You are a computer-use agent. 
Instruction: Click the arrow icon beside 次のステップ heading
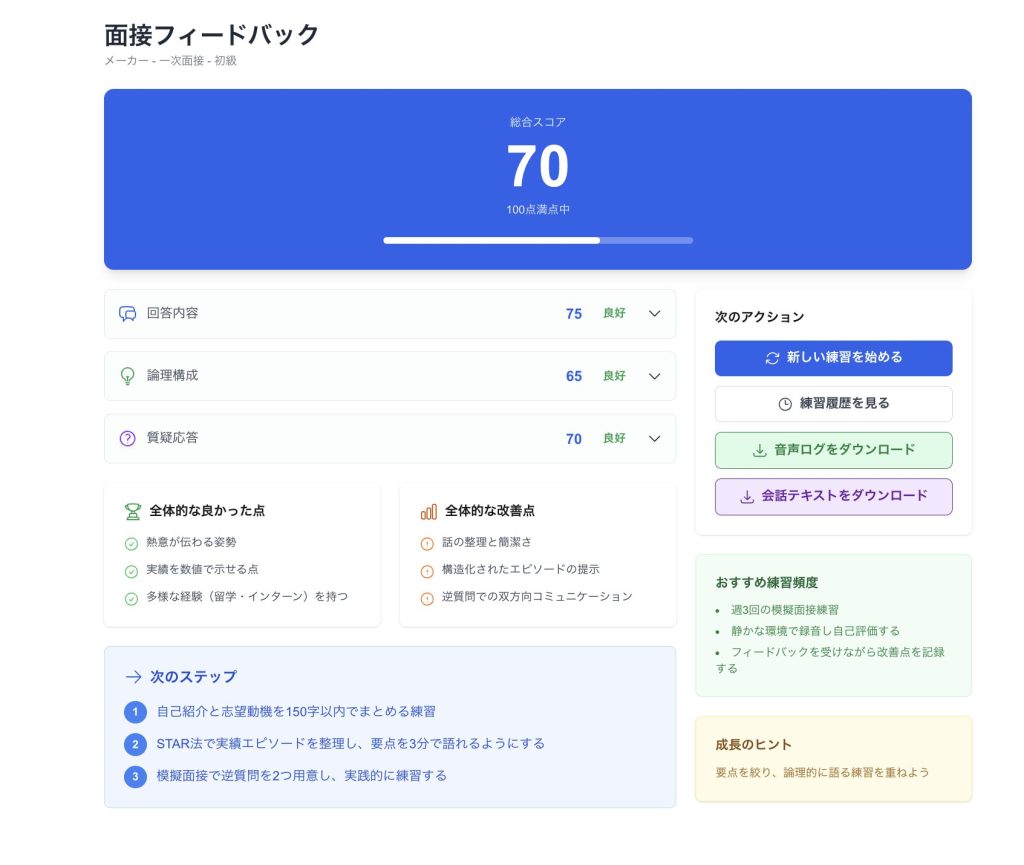[133, 677]
